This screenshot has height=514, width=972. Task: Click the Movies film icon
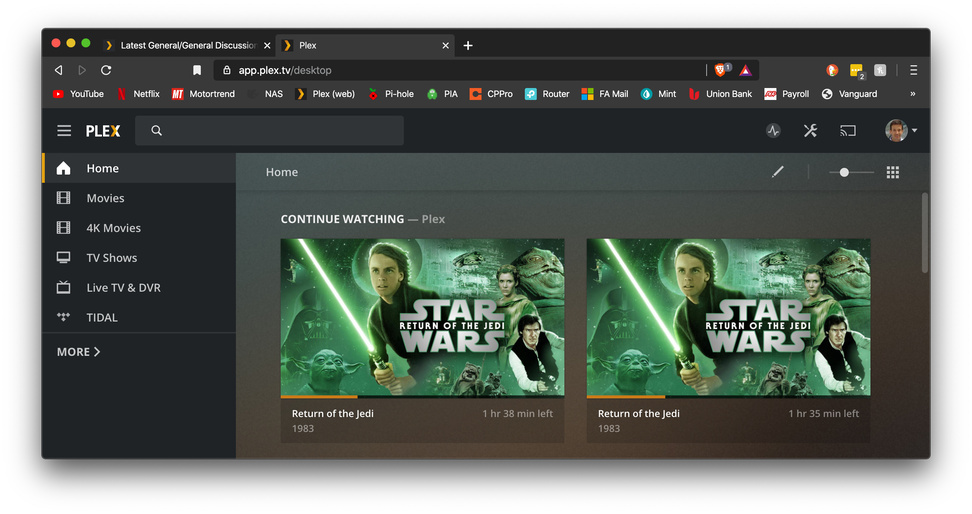click(x=63, y=198)
